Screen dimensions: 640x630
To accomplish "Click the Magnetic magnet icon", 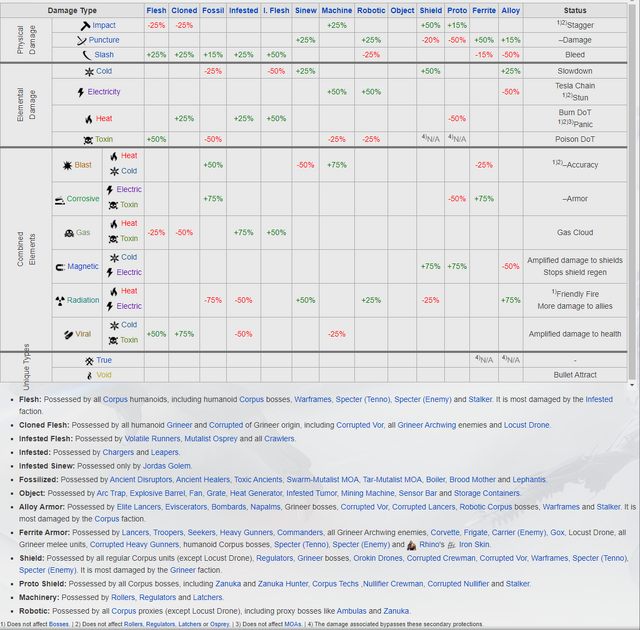I will 60,267.
